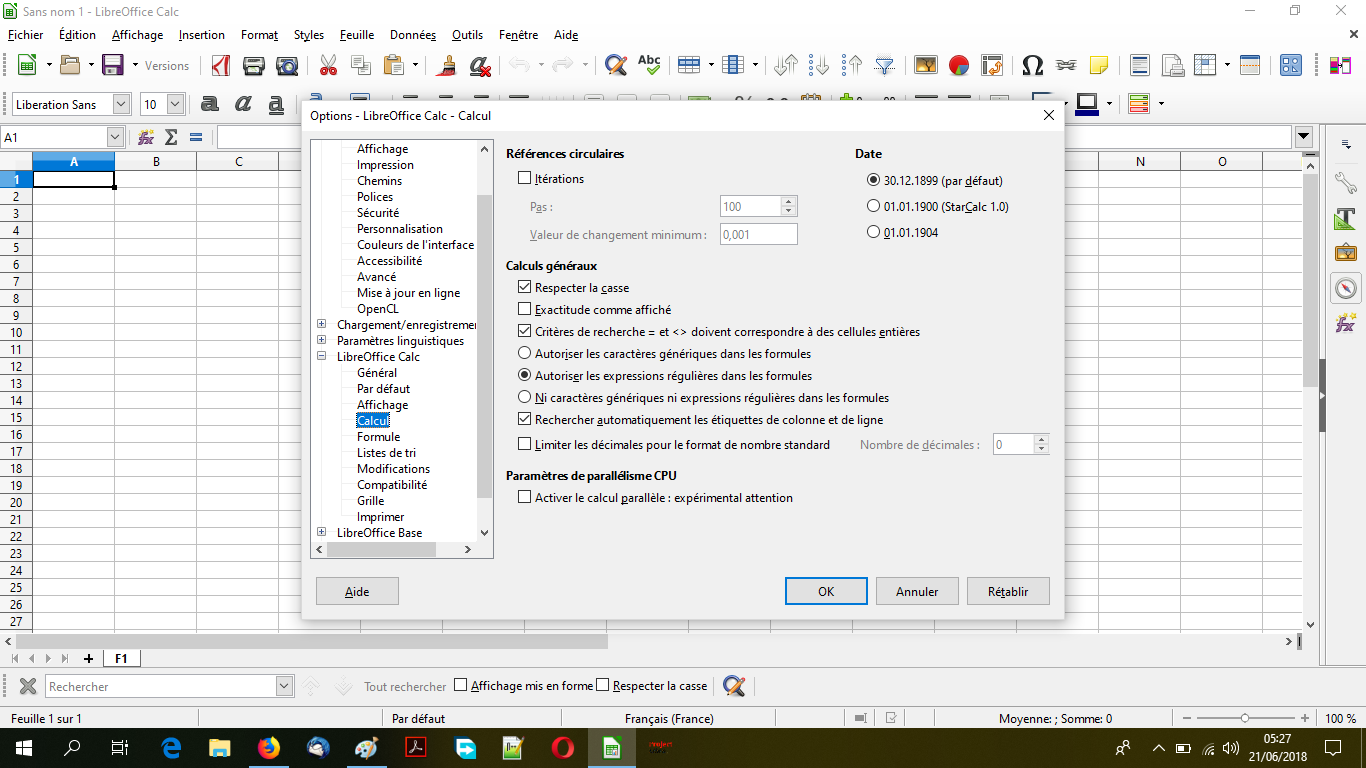Viewport: 1366px width, 768px height.
Task: Click OK in Options dialog
Action: pos(826,591)
